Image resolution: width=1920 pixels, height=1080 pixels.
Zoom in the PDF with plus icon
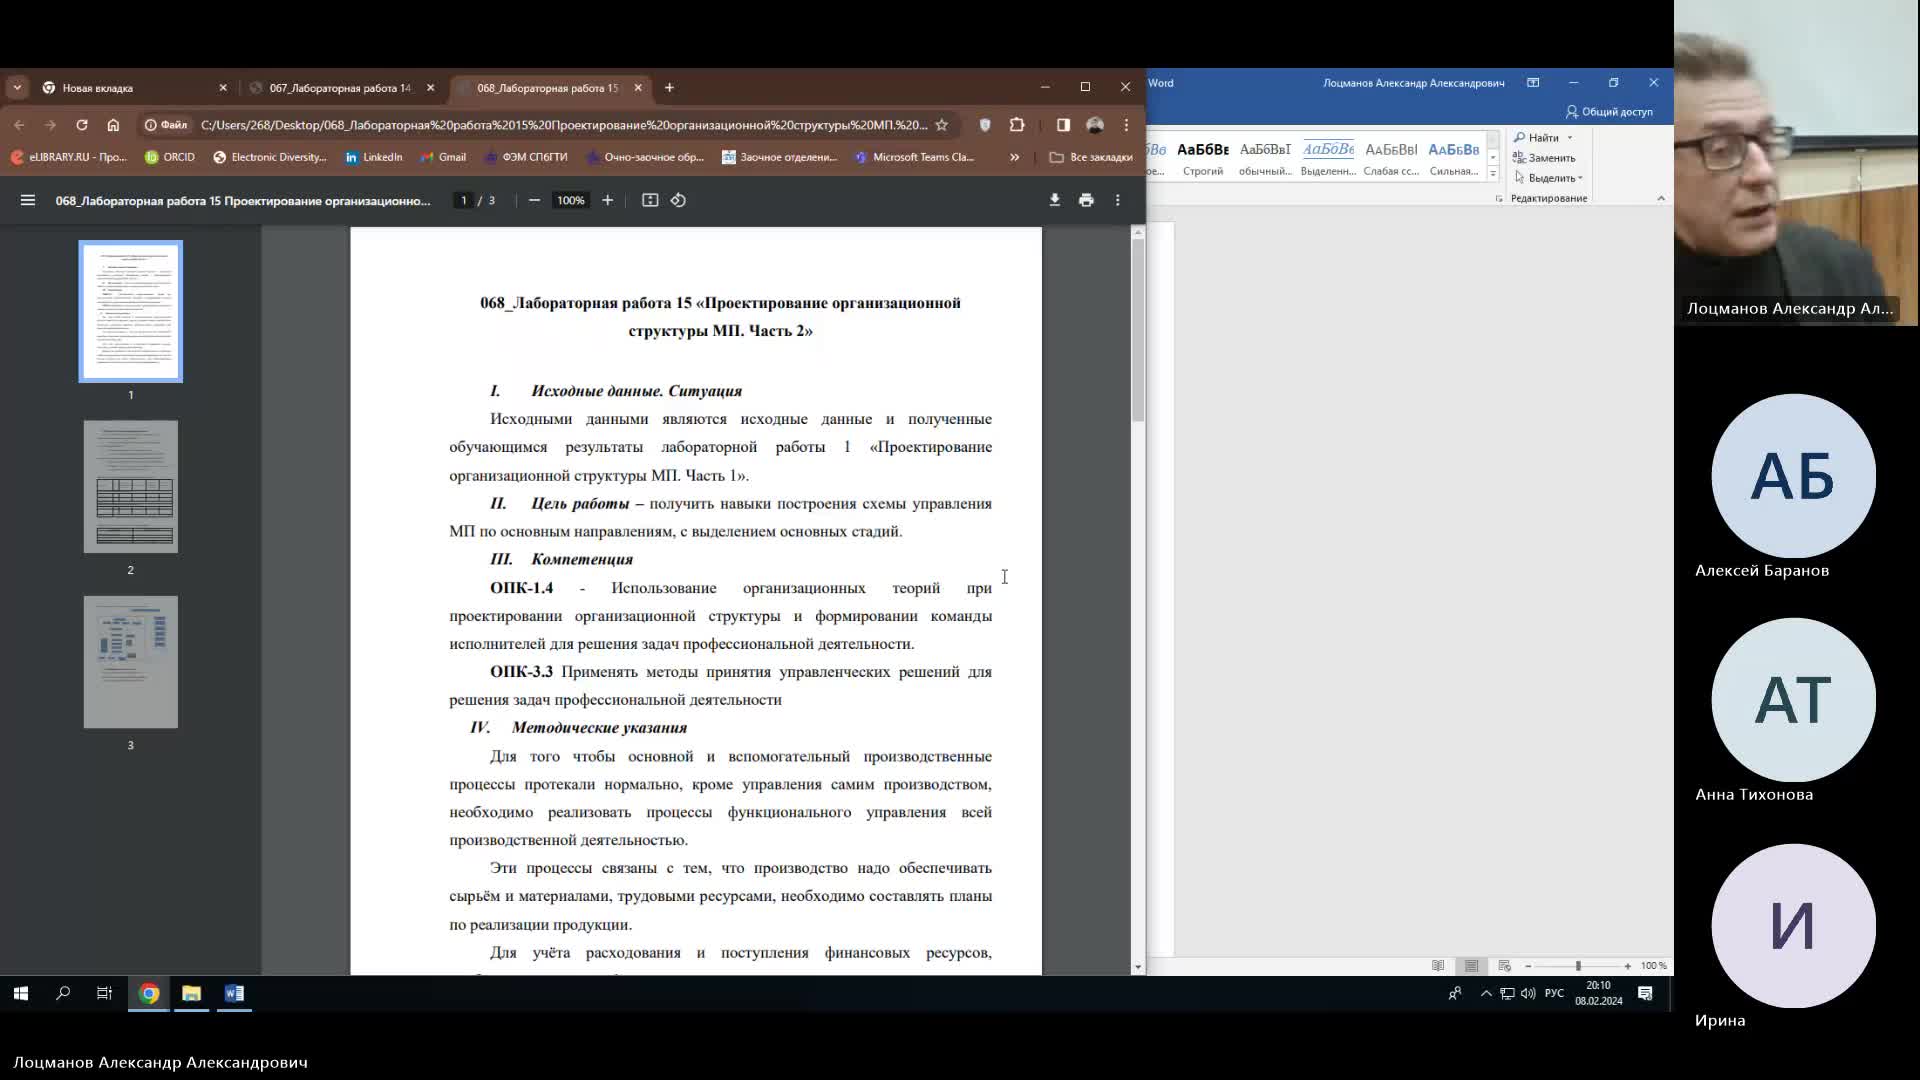(607, 200)
